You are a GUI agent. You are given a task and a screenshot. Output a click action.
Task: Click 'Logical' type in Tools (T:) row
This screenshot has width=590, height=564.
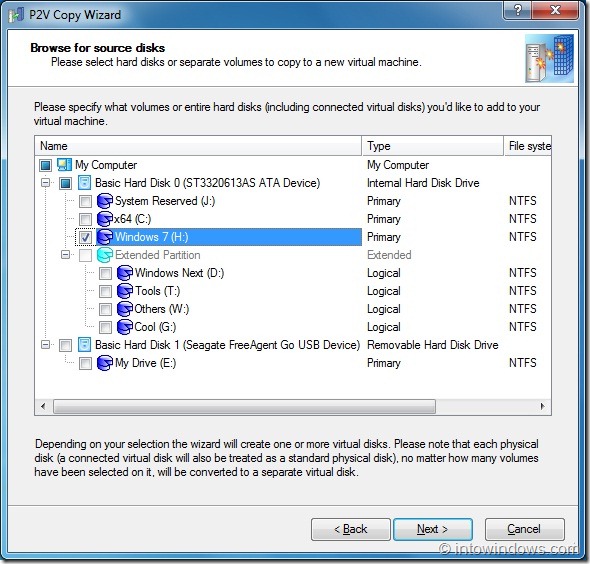(x=384, y=291)
